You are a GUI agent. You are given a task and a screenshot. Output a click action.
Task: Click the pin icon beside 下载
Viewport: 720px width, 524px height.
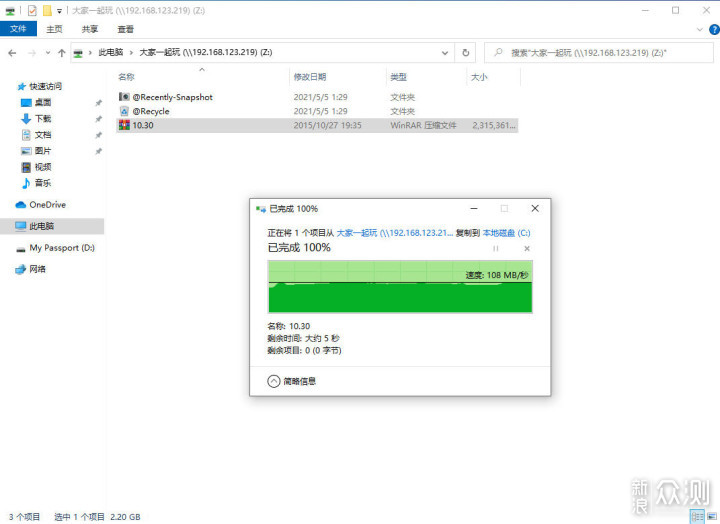[98, 119]
